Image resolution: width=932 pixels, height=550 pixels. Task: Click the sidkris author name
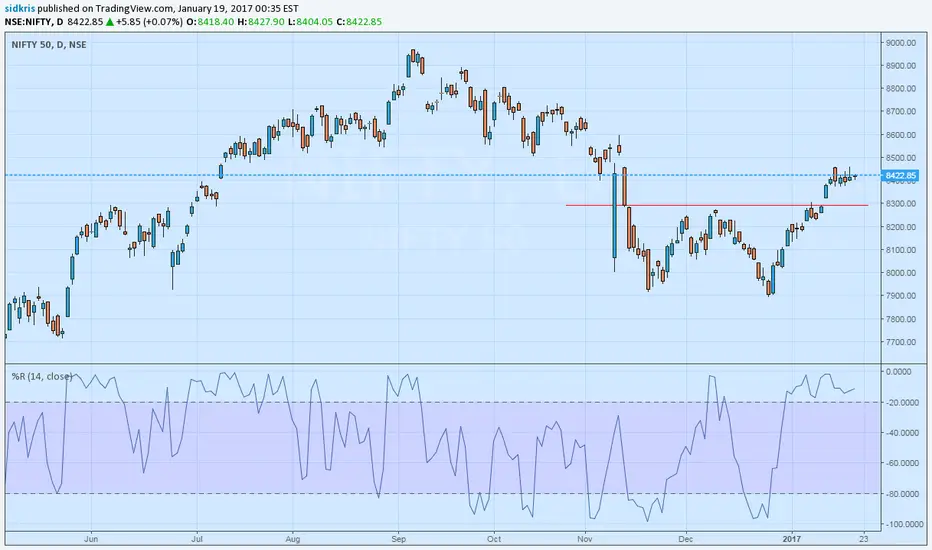(20, 8)
